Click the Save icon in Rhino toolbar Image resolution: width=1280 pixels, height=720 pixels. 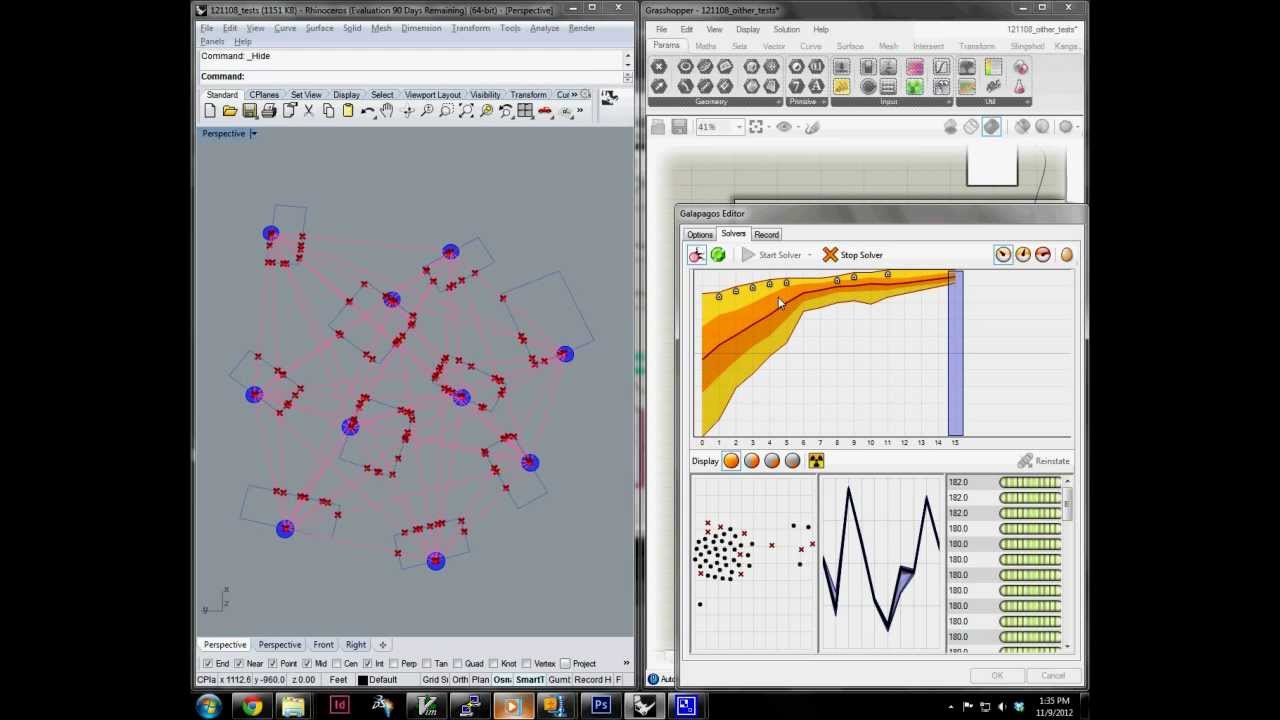[249, 111]
